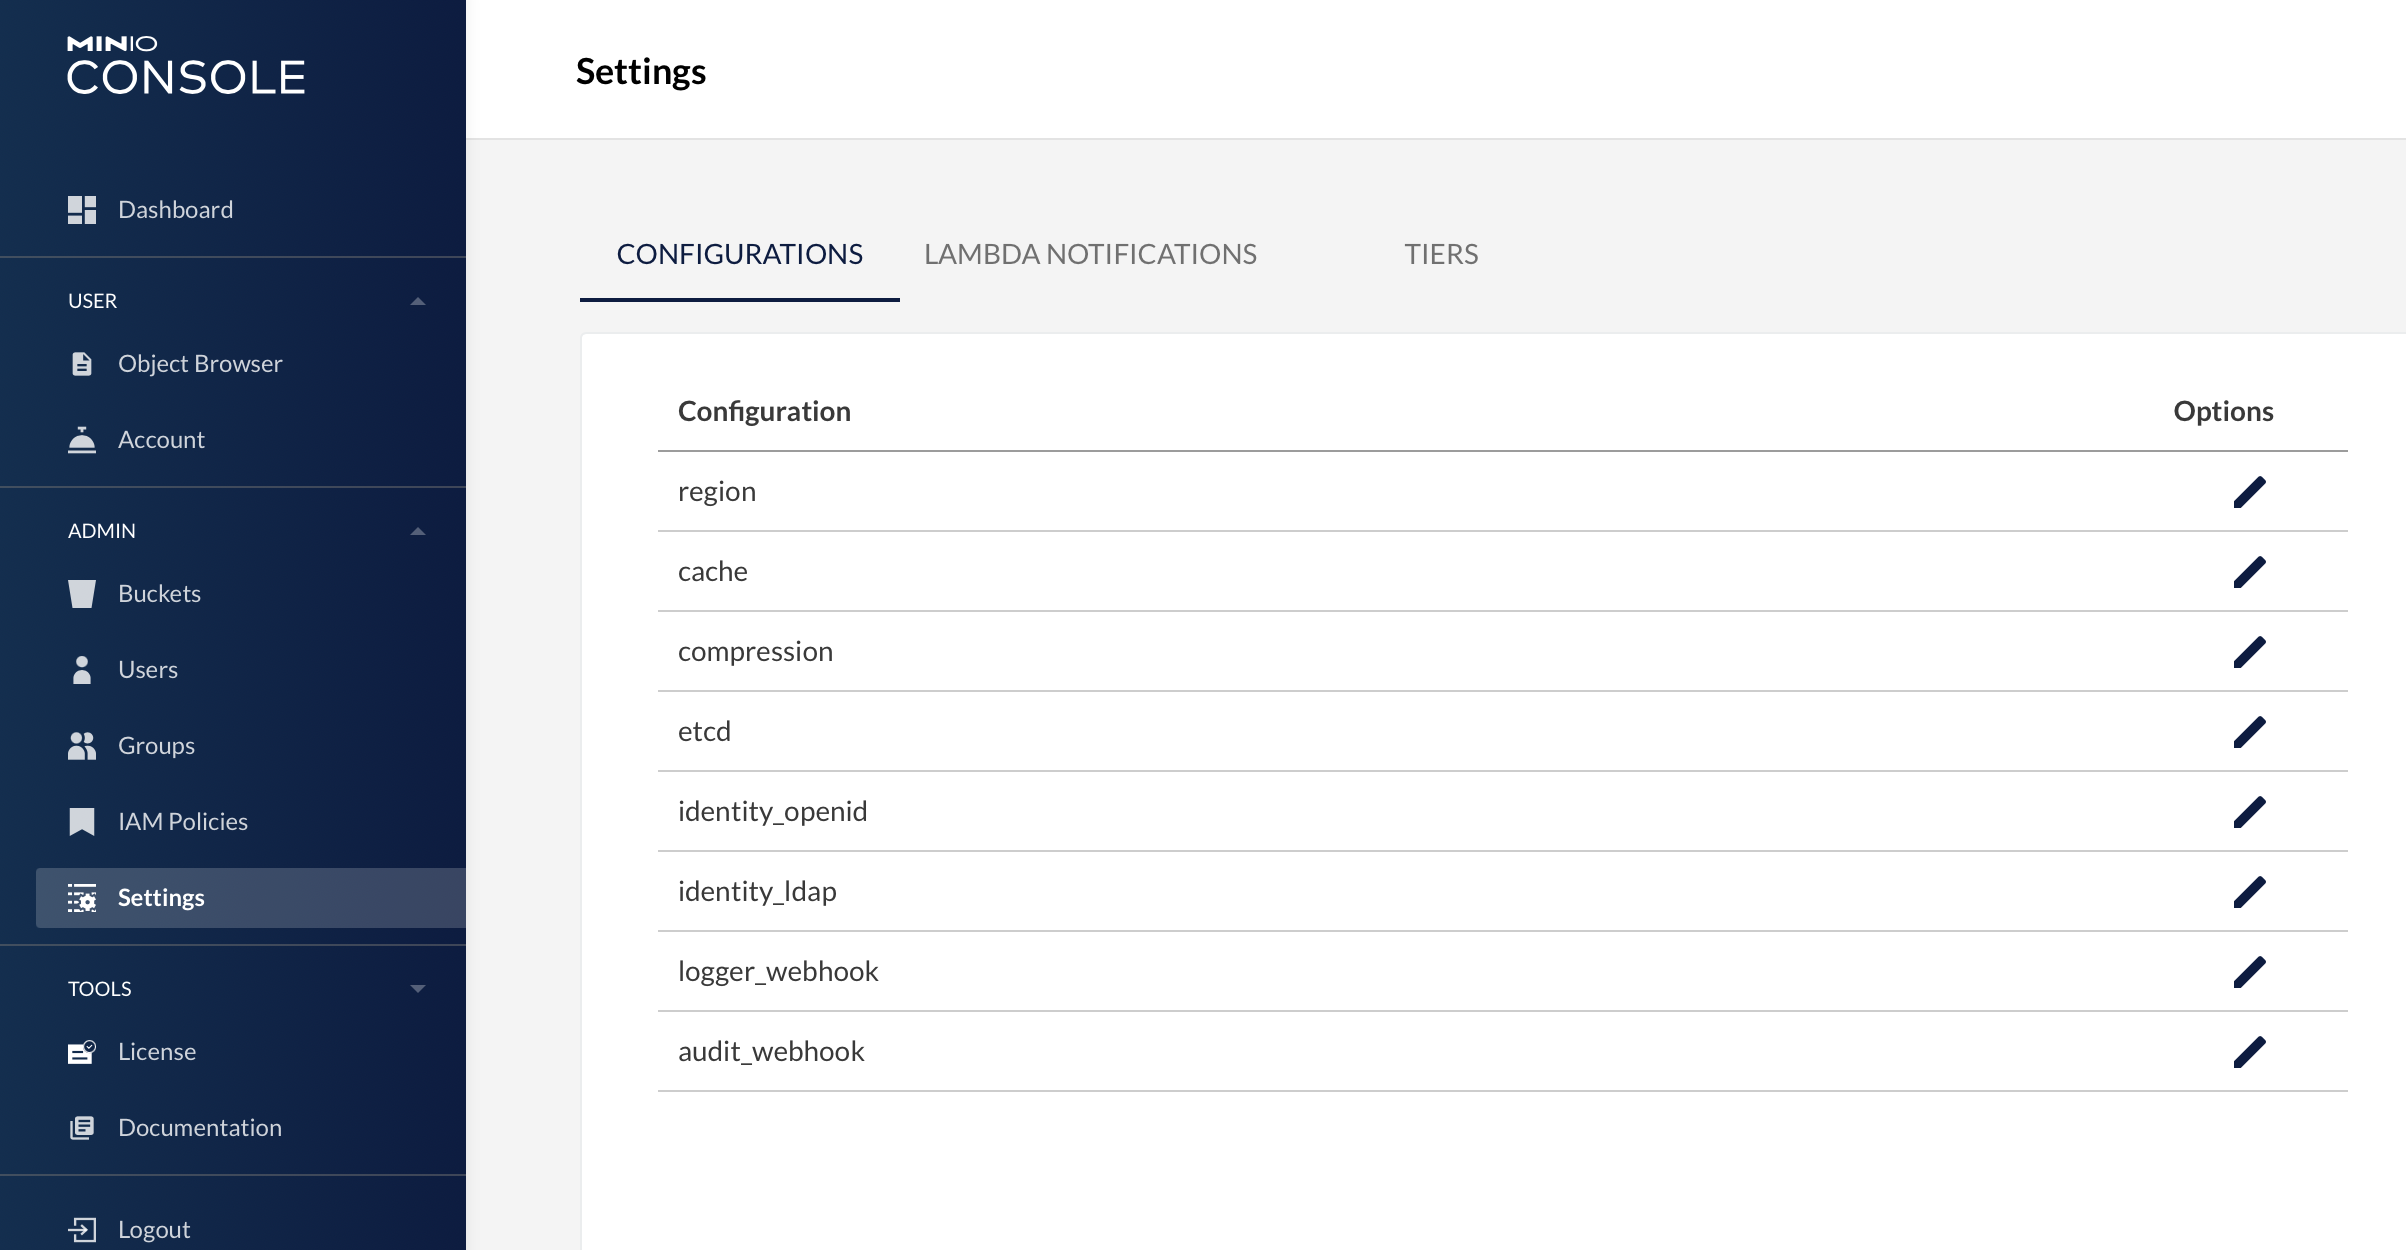Switch to Lambda Notifications tab
This screenshot has width=2406, height=1250.
click(1090, 254)
